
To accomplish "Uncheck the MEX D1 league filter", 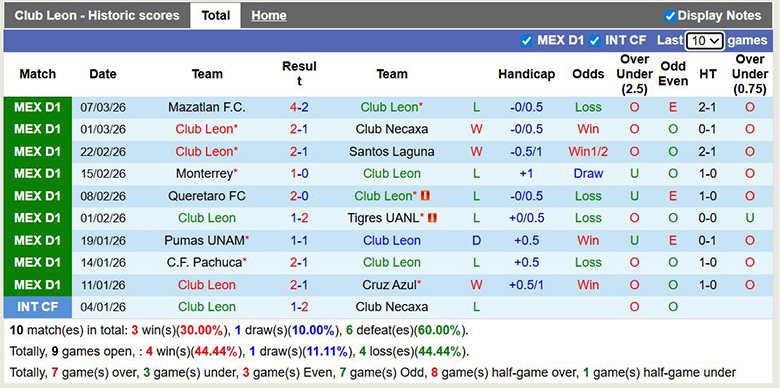I will click(x=526, y=41).
